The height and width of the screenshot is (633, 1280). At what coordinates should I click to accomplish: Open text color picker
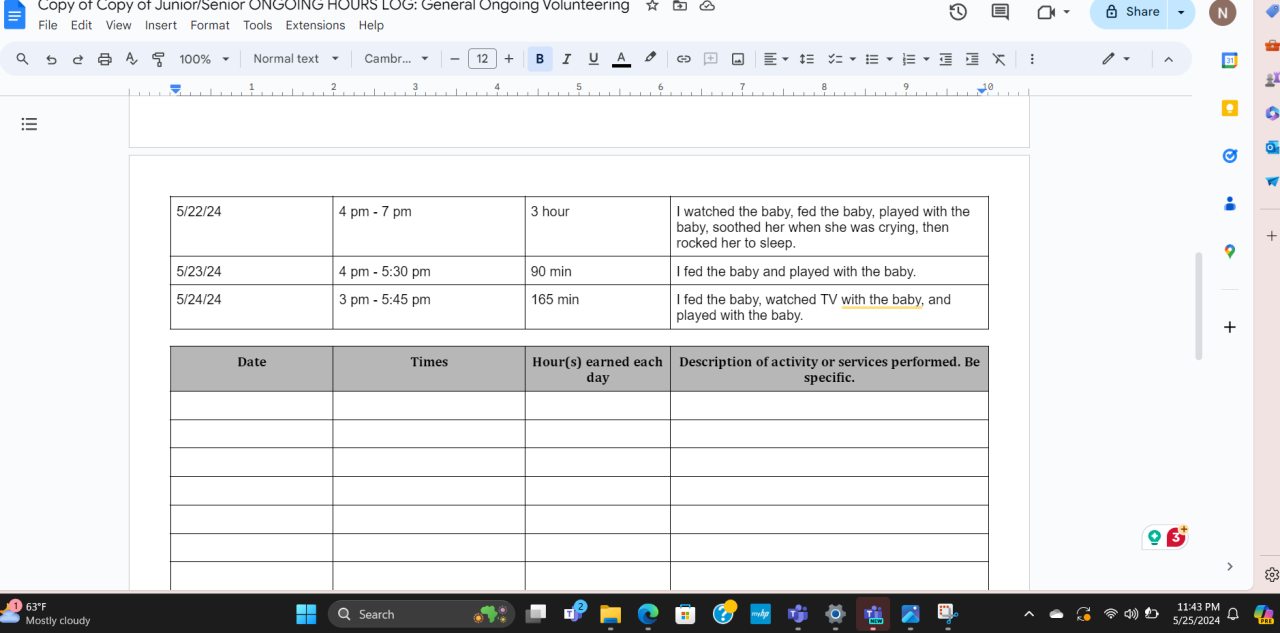coord(621,59)
